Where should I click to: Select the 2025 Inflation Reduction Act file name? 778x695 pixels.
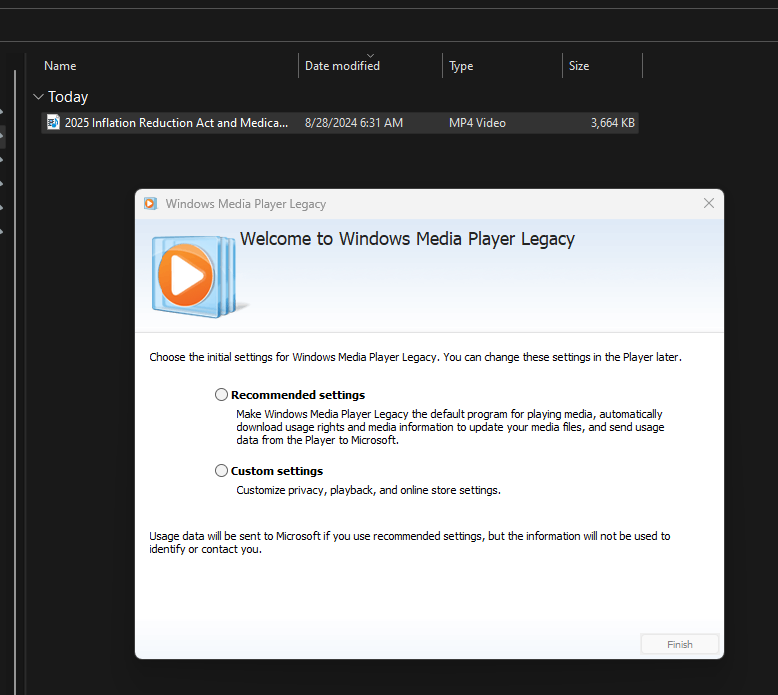coord(176,123)
